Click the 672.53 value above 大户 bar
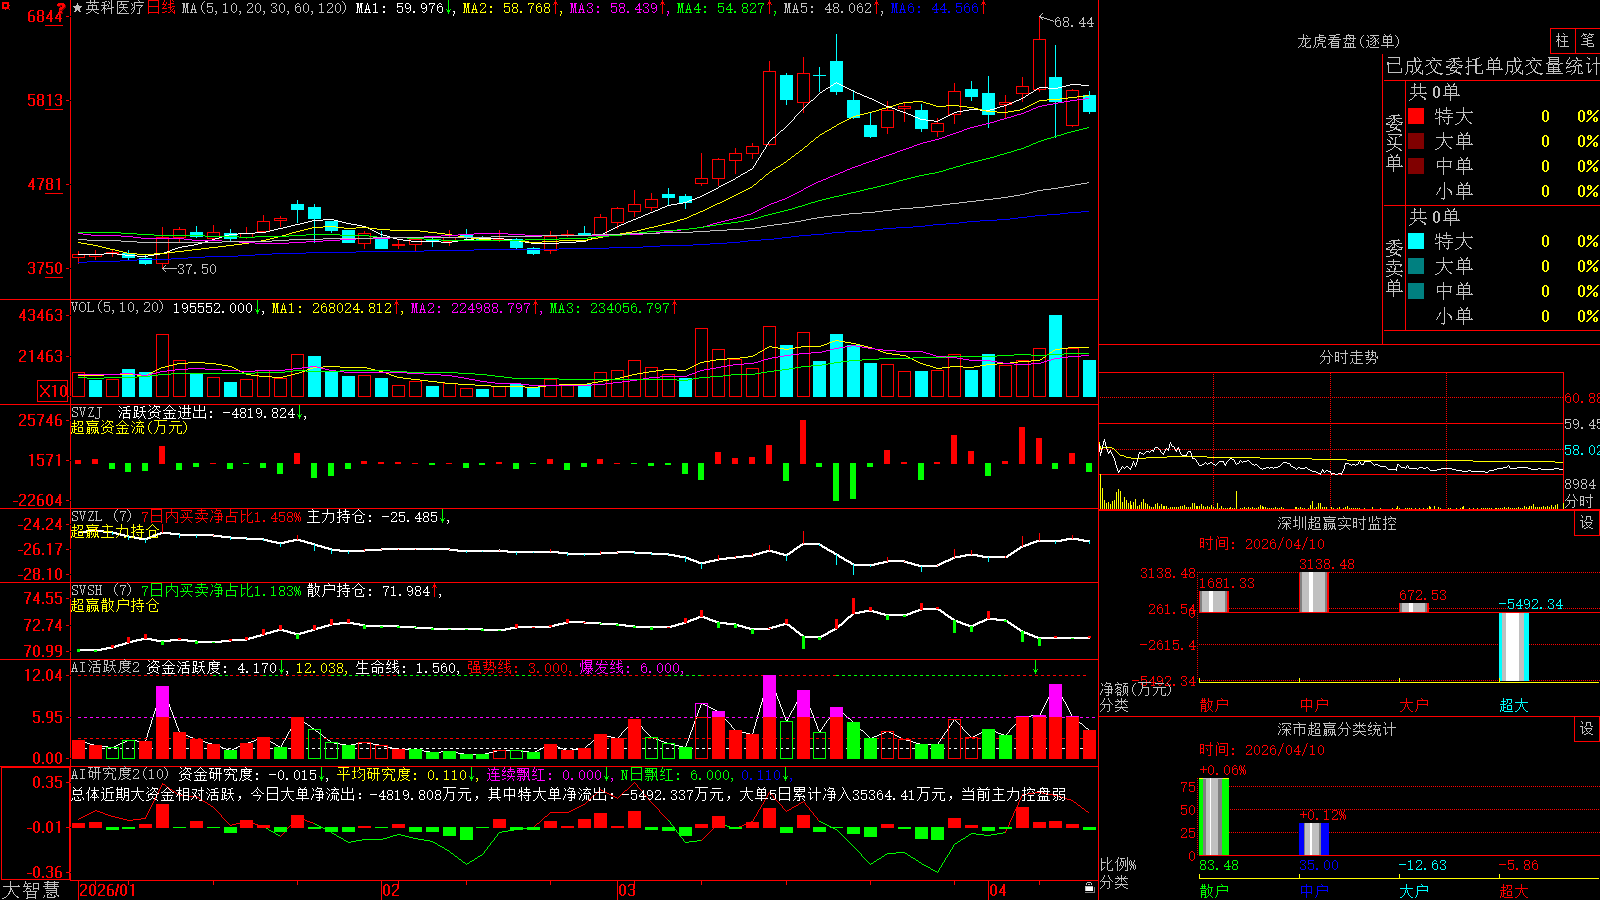This screenshot has height=900, width=1600. 1423,595
